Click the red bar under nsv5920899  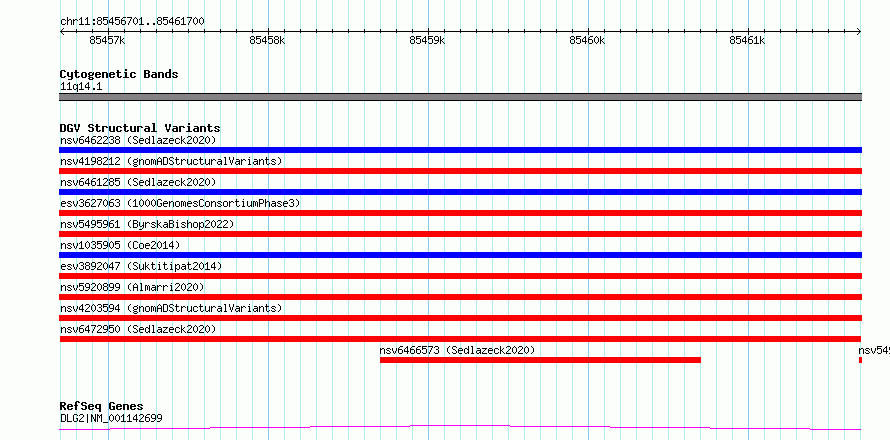460,297
